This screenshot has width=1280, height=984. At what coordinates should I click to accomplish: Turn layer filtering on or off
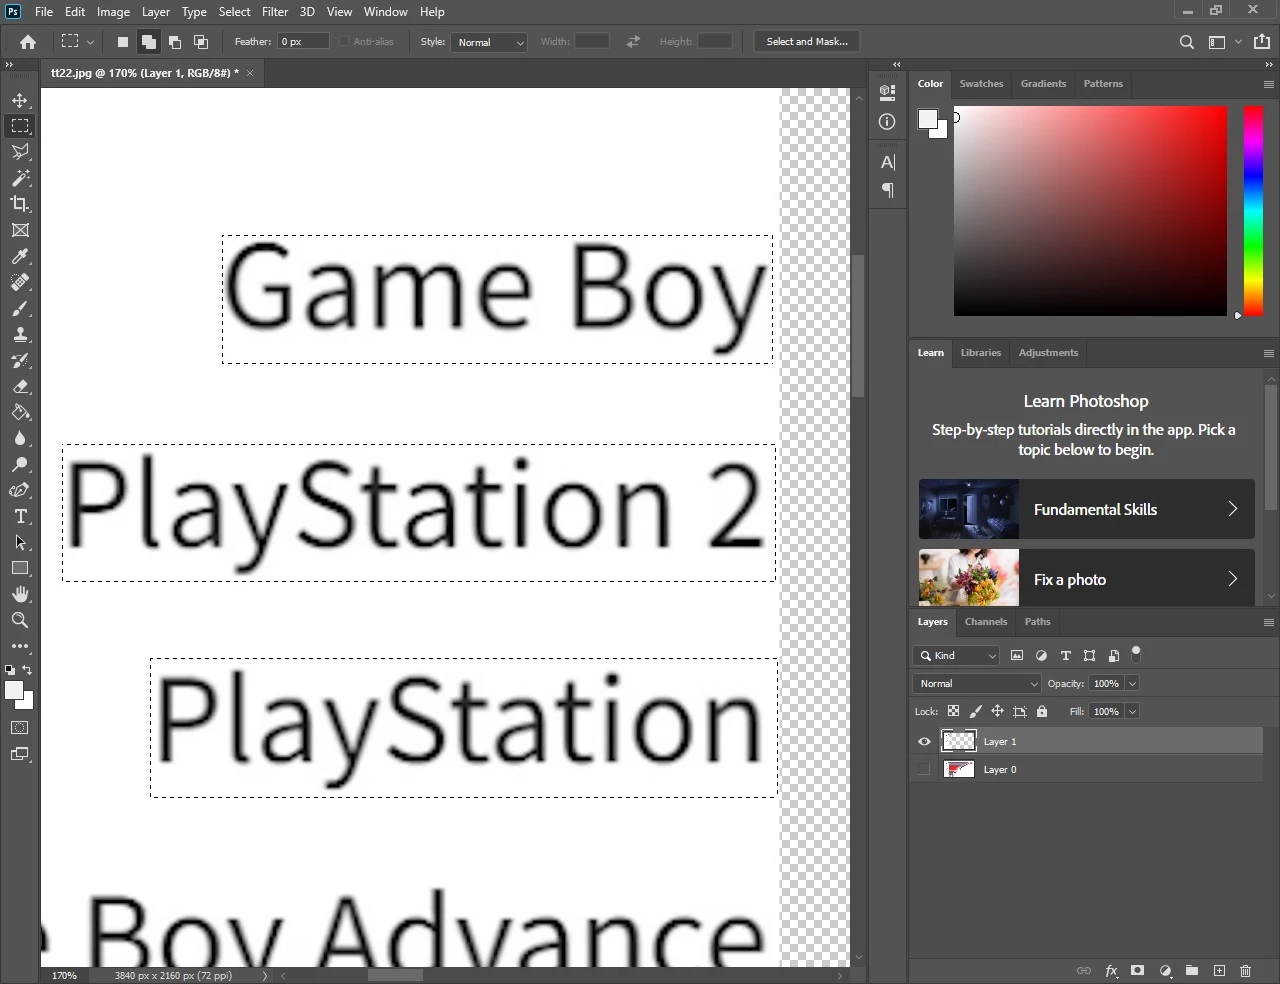[1136, 653]
